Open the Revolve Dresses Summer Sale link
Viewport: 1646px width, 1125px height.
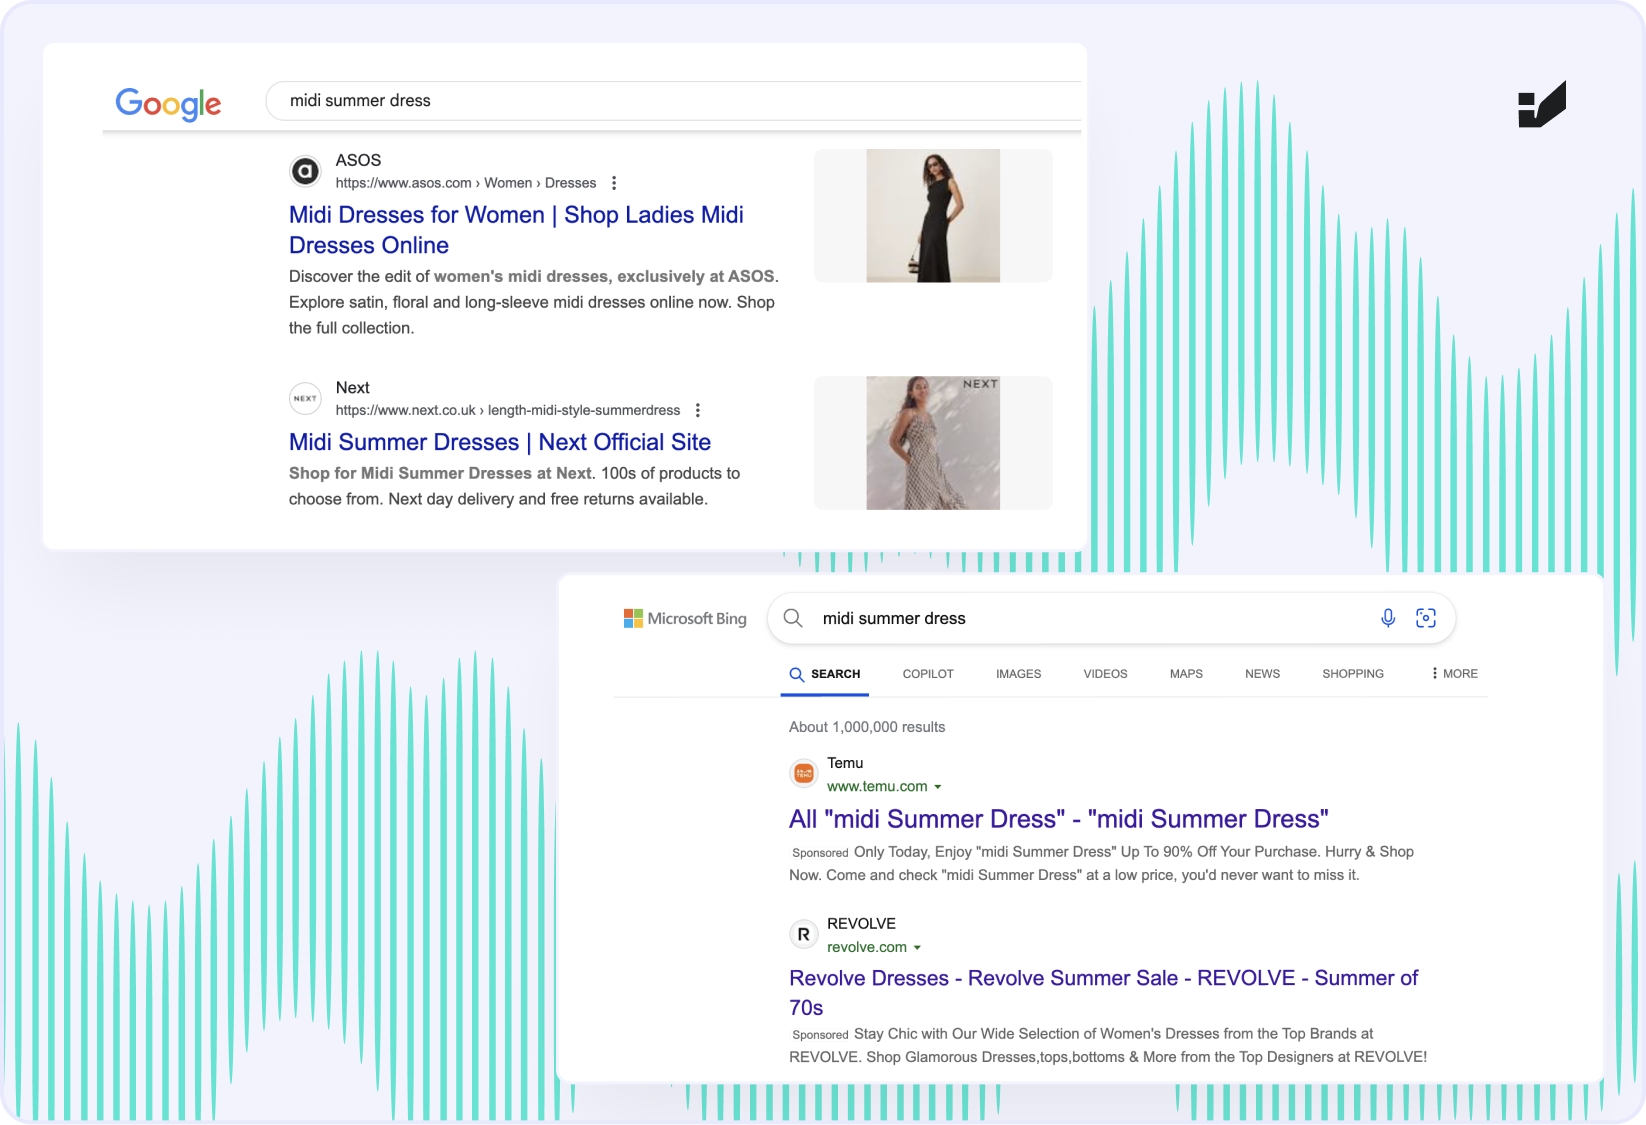(1104, 992)
